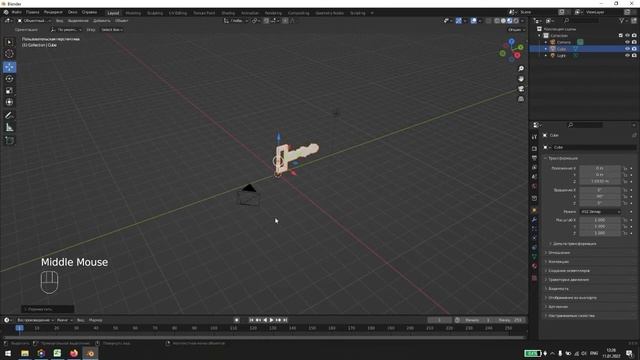The height and width of the screenshot is (360, 640).
Task: Select the Measure ruler tool
Action: (x=9, y=128)
